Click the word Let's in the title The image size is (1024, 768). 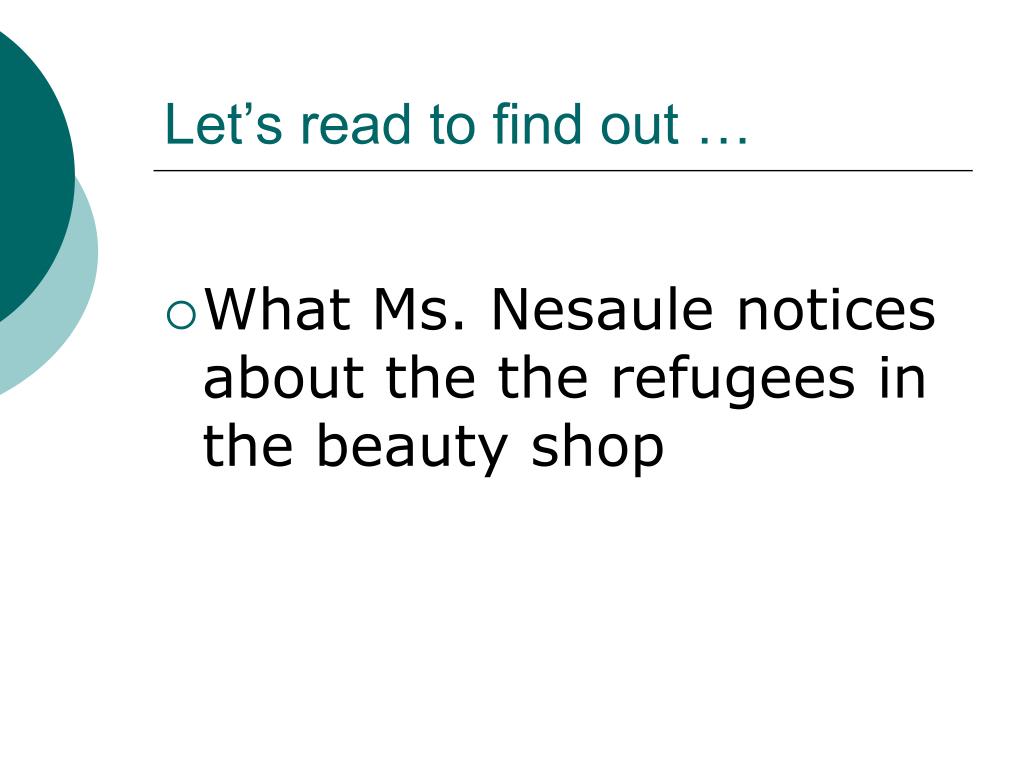[223, 123]
